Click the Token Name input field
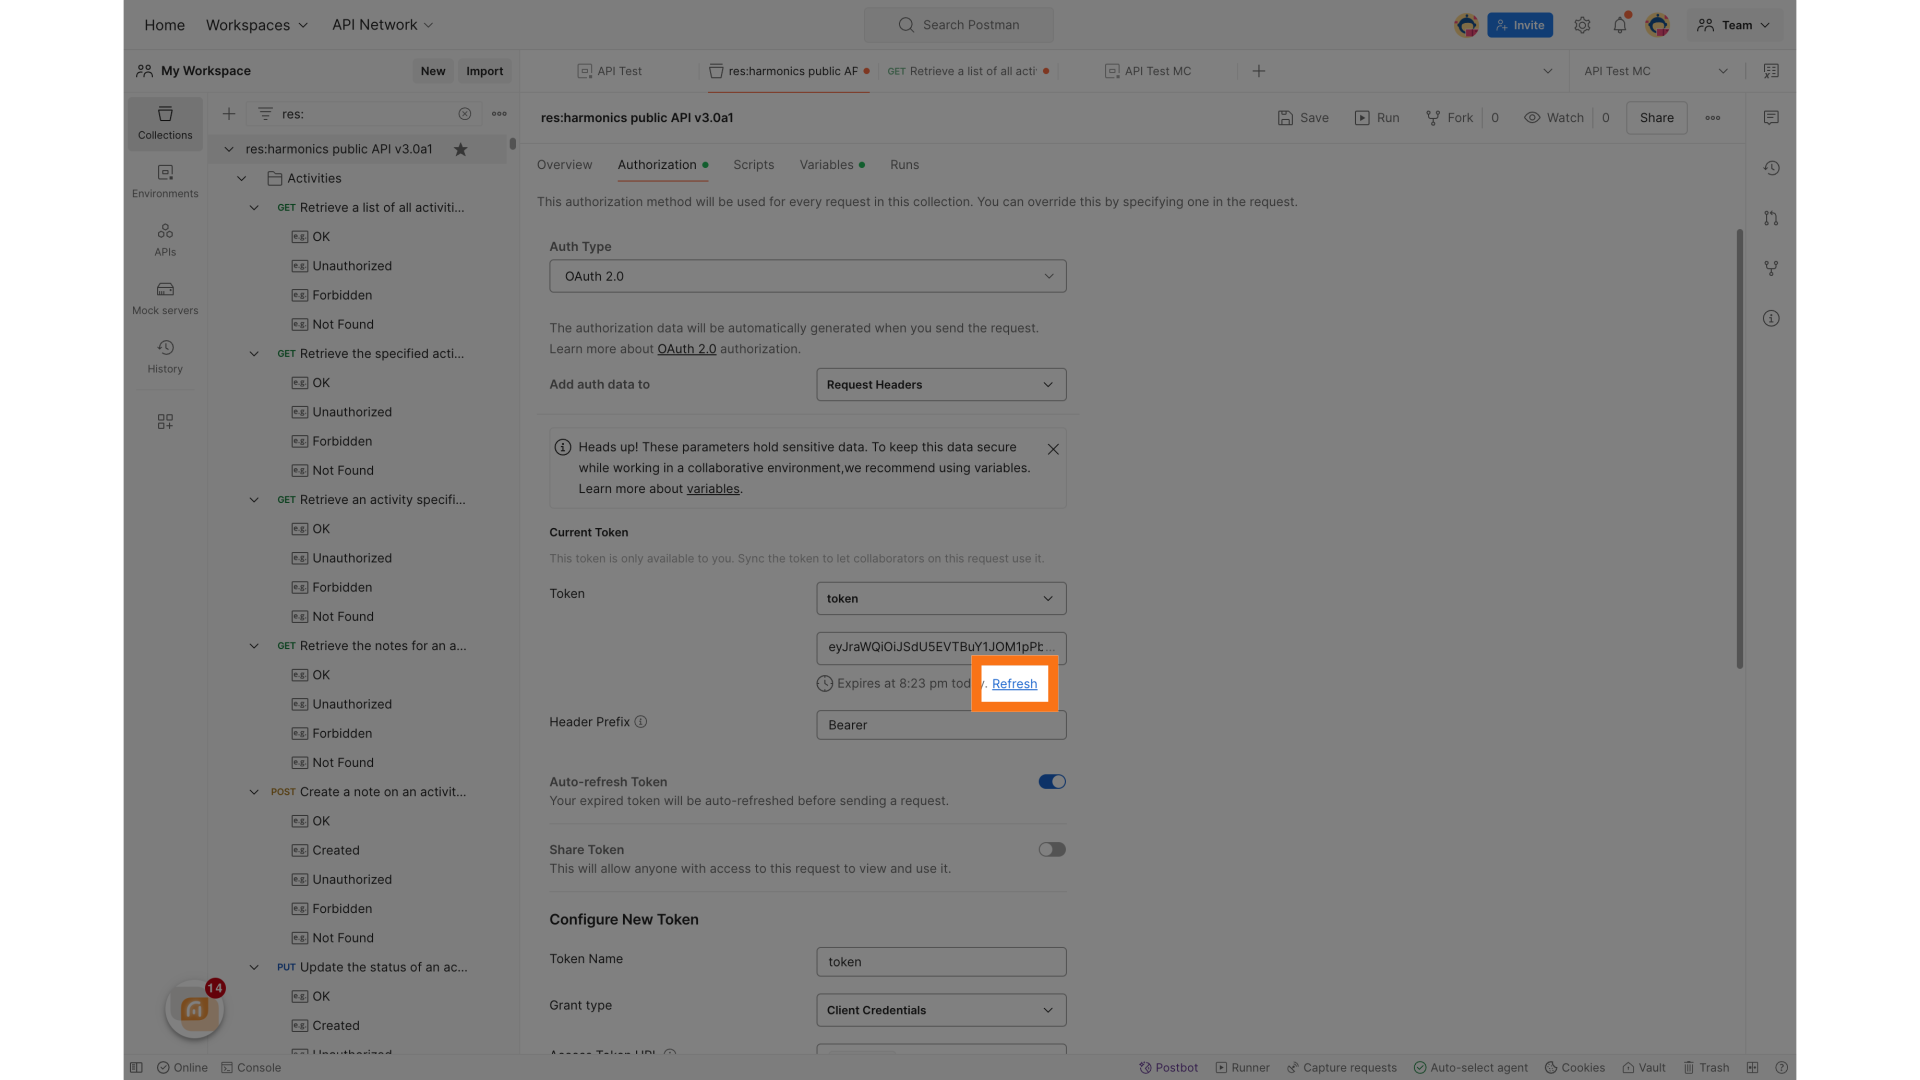The width and height of the screenshot is (1920, 1080). [941, 962]
